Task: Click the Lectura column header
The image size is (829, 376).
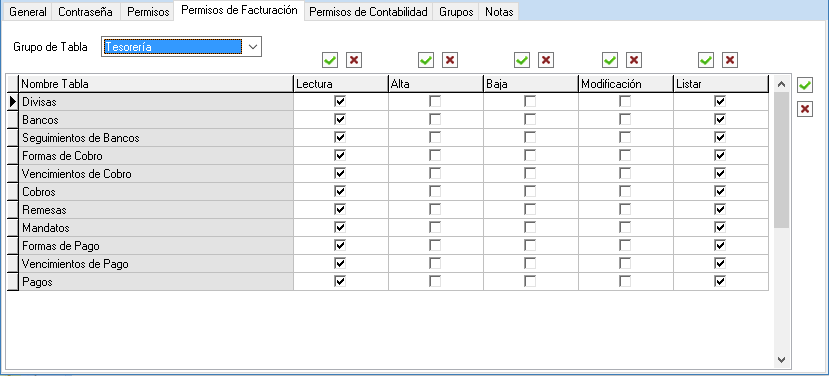Action: tap(340, 84)
